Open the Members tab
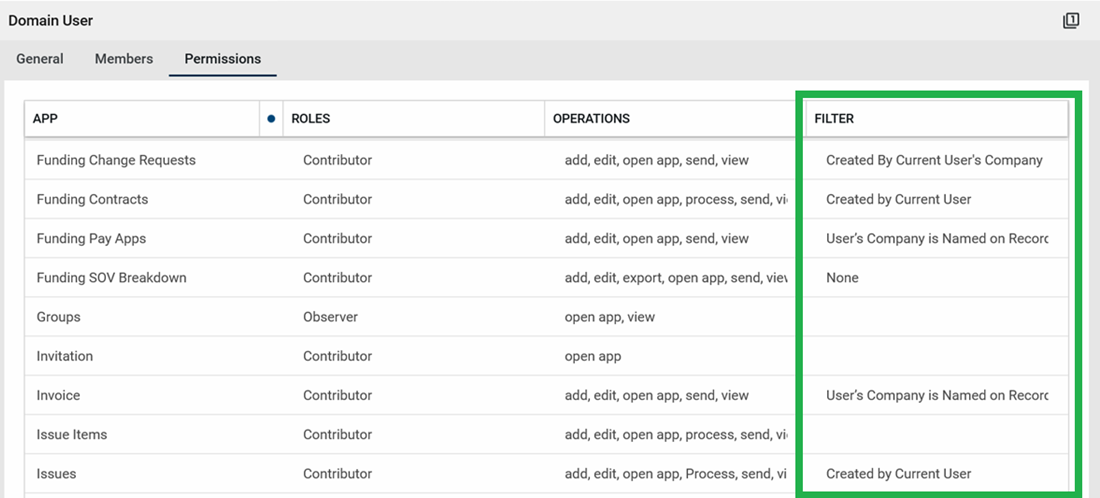Viewport: 1100px width, 498px height. (x=124, y=59)
